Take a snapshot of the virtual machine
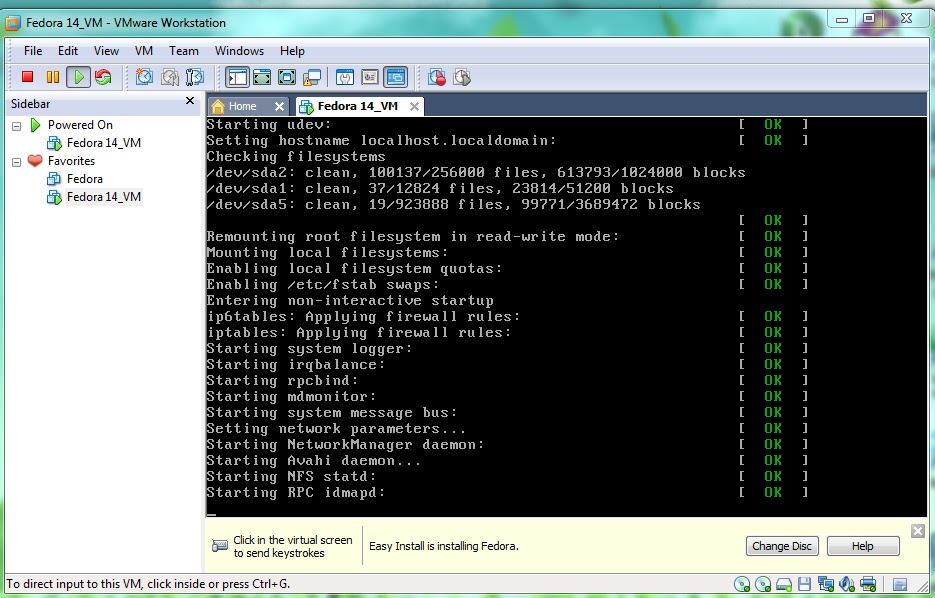Image resolution: width=935 pixels, height=598 pixels. point(144,77)
